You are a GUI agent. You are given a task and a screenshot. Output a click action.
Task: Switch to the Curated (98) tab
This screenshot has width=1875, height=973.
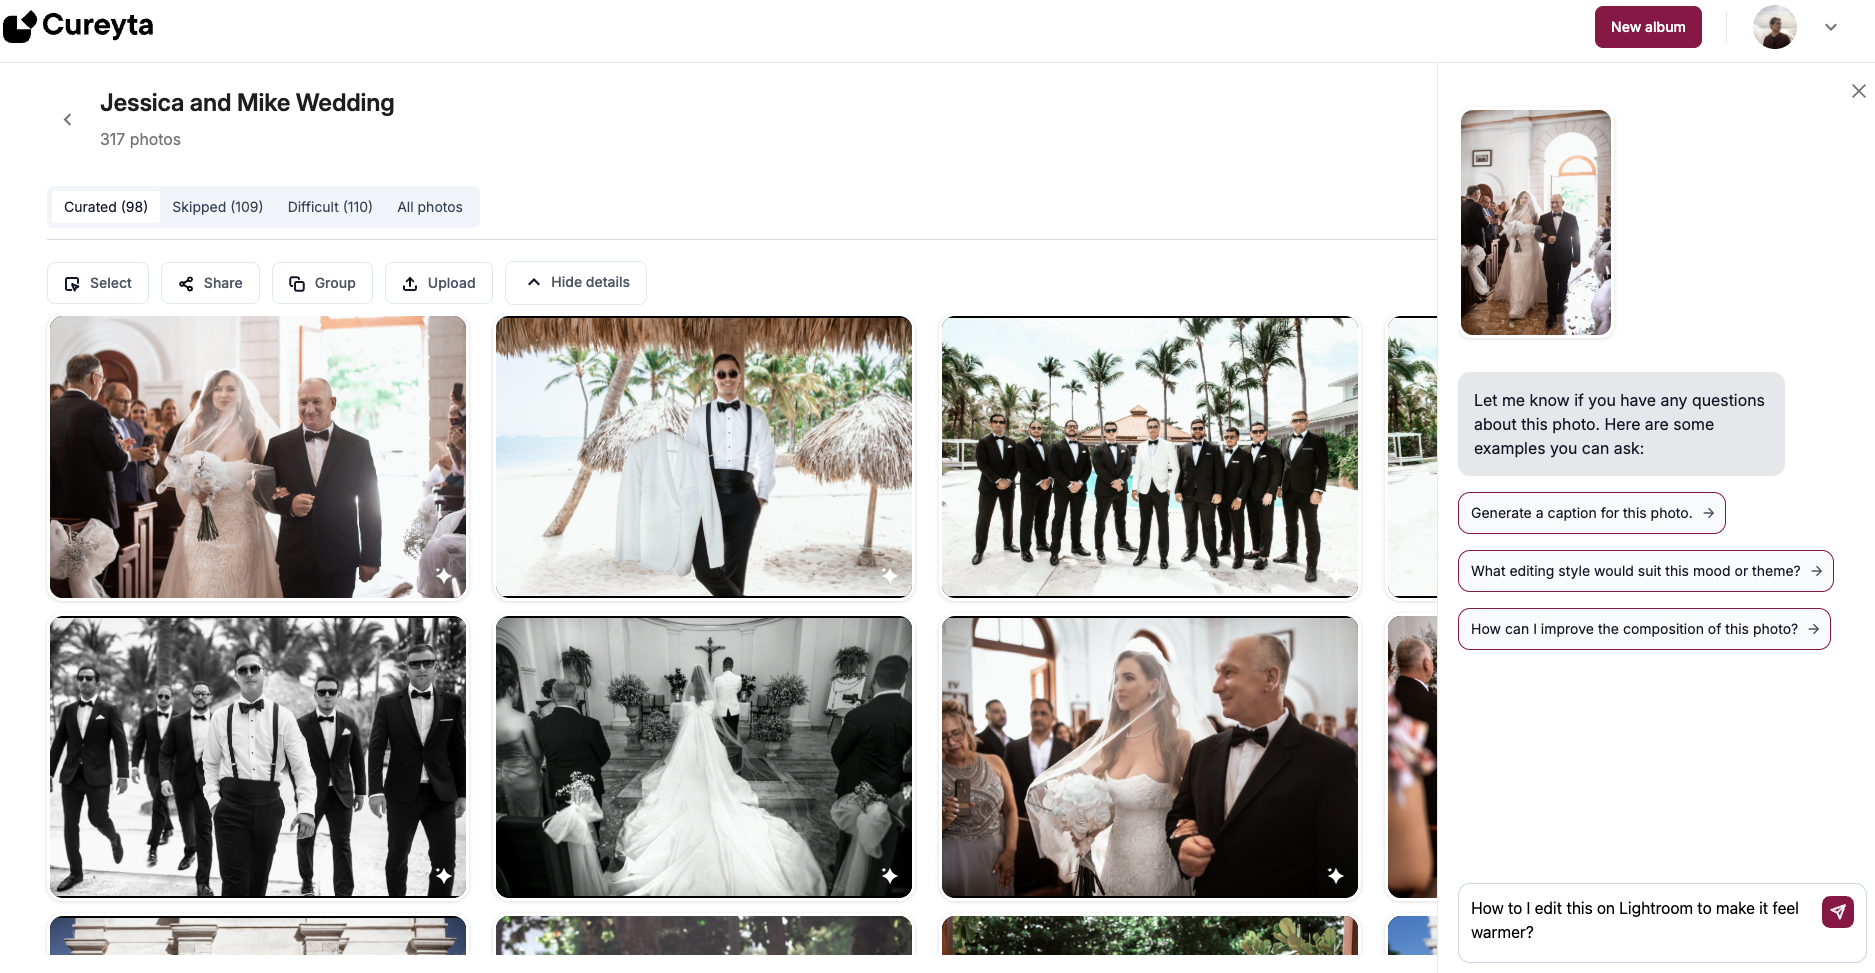106,207
